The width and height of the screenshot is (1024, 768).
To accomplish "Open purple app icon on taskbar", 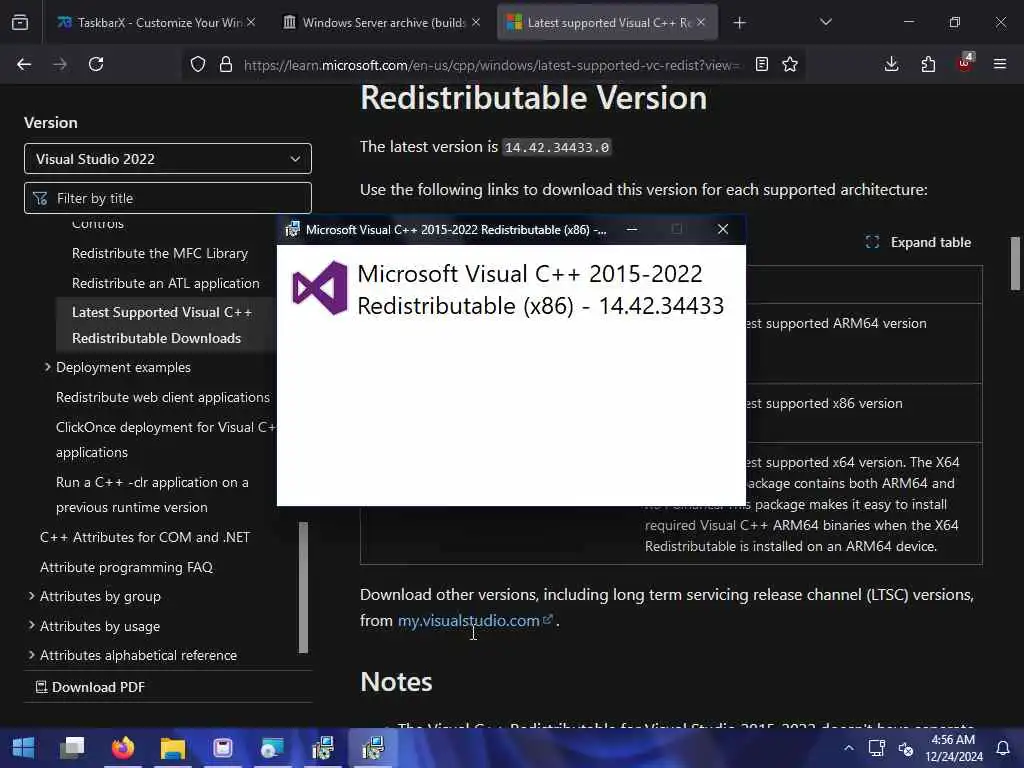I will (223, 748).
